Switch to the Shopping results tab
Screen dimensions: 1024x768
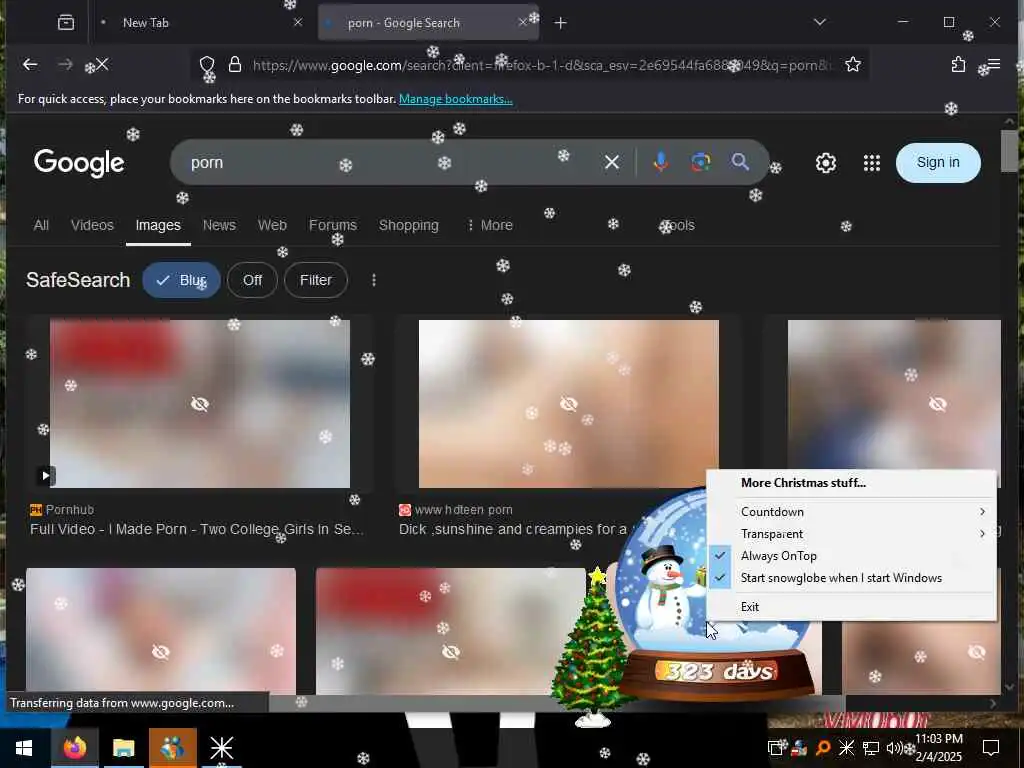click(409, 225)
